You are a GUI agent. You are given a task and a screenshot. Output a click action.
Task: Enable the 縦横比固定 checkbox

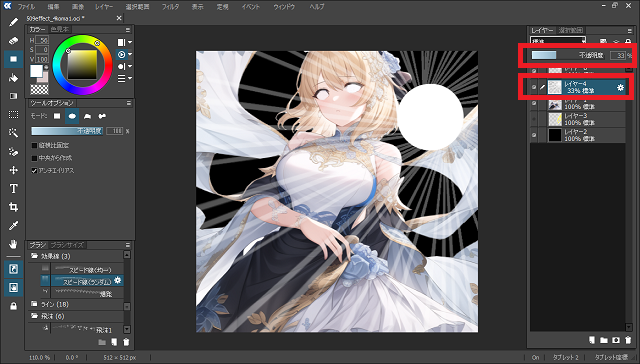[x=34, y=145]
